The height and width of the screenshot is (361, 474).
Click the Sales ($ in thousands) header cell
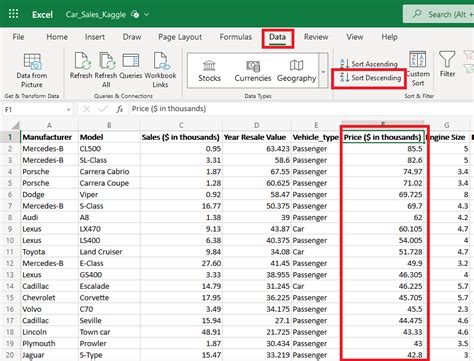point(181,137)
